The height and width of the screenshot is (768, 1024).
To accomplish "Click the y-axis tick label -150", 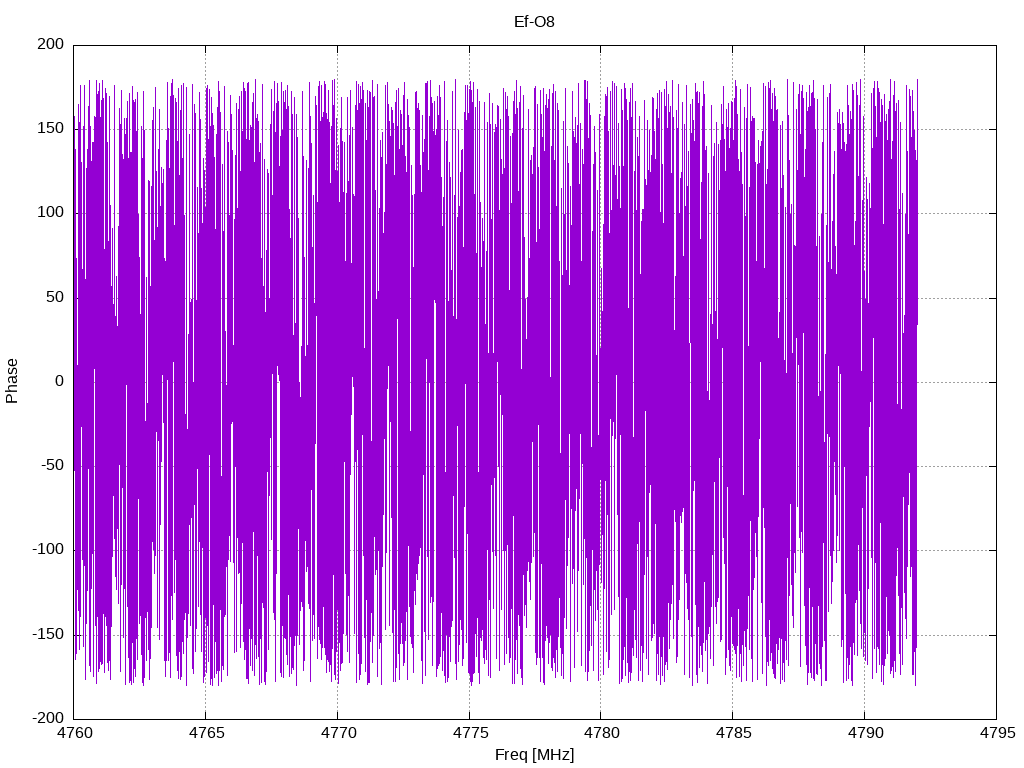I will point(48,634).
